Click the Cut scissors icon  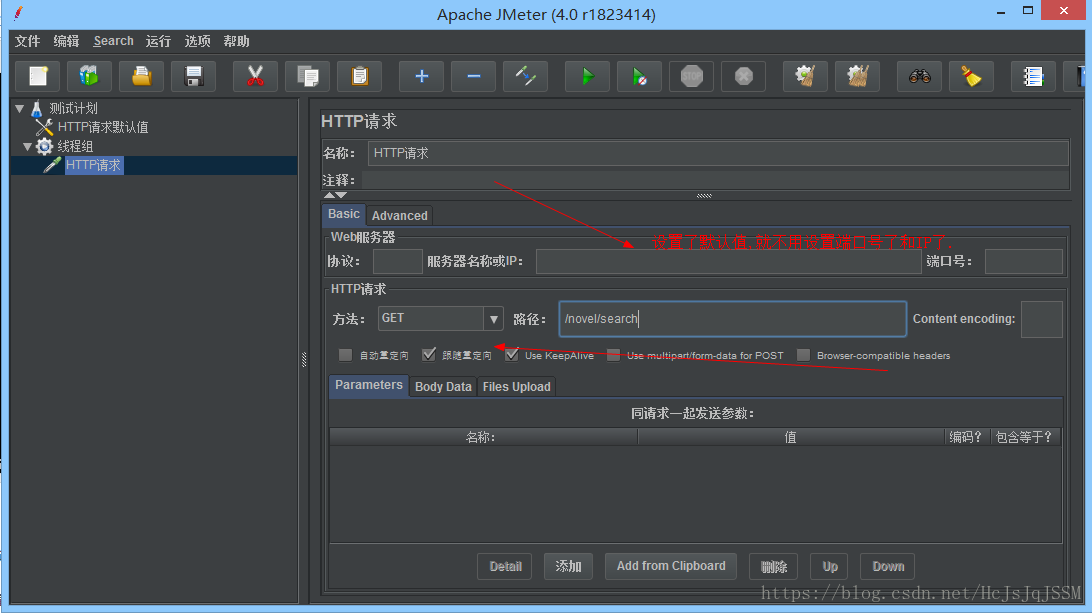255,76
